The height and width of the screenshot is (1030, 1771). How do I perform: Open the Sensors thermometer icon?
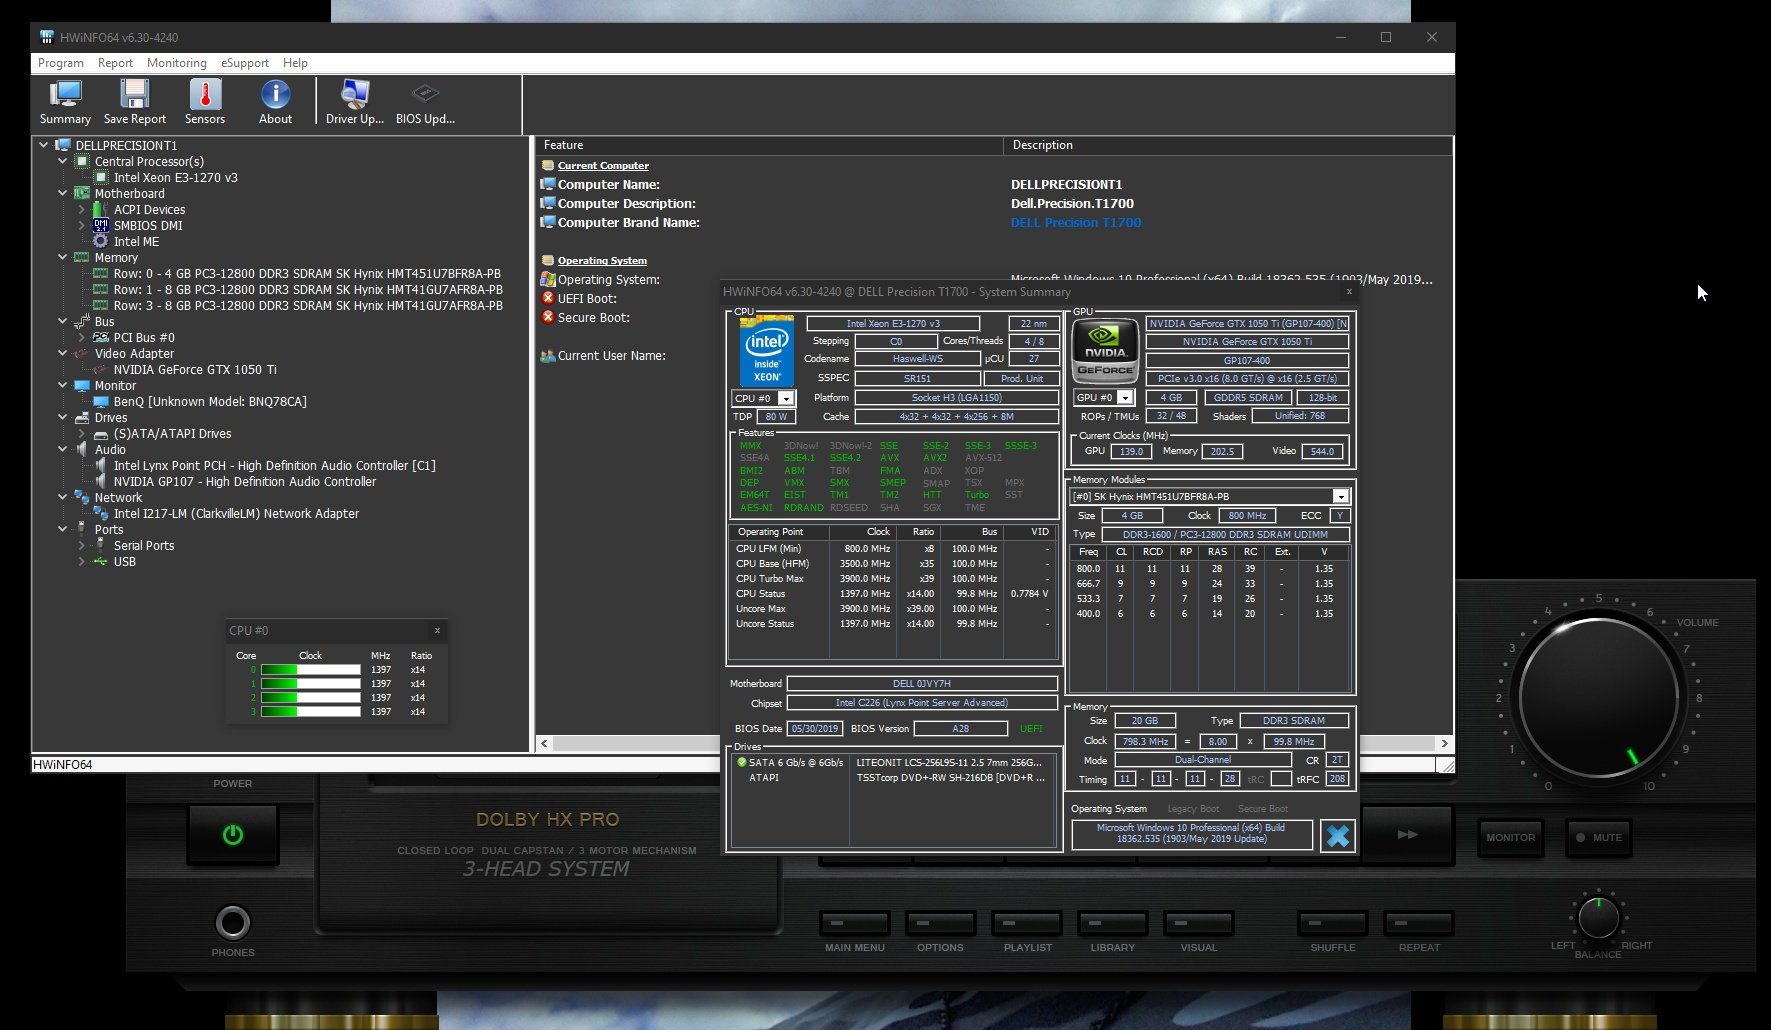click(x=205, y=103)
